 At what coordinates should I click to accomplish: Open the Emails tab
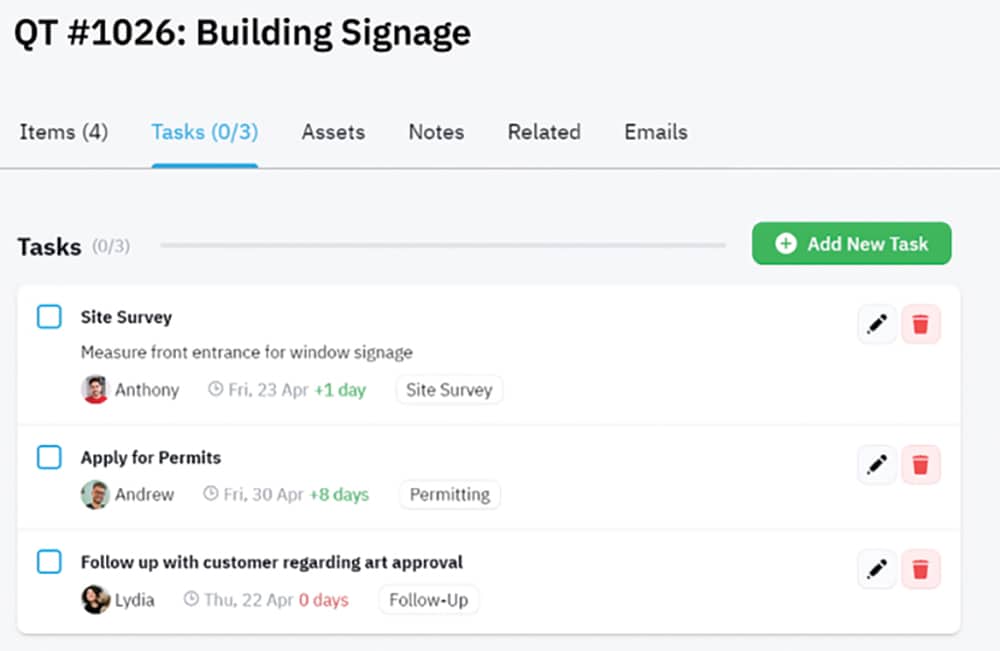tap(656, 132)
